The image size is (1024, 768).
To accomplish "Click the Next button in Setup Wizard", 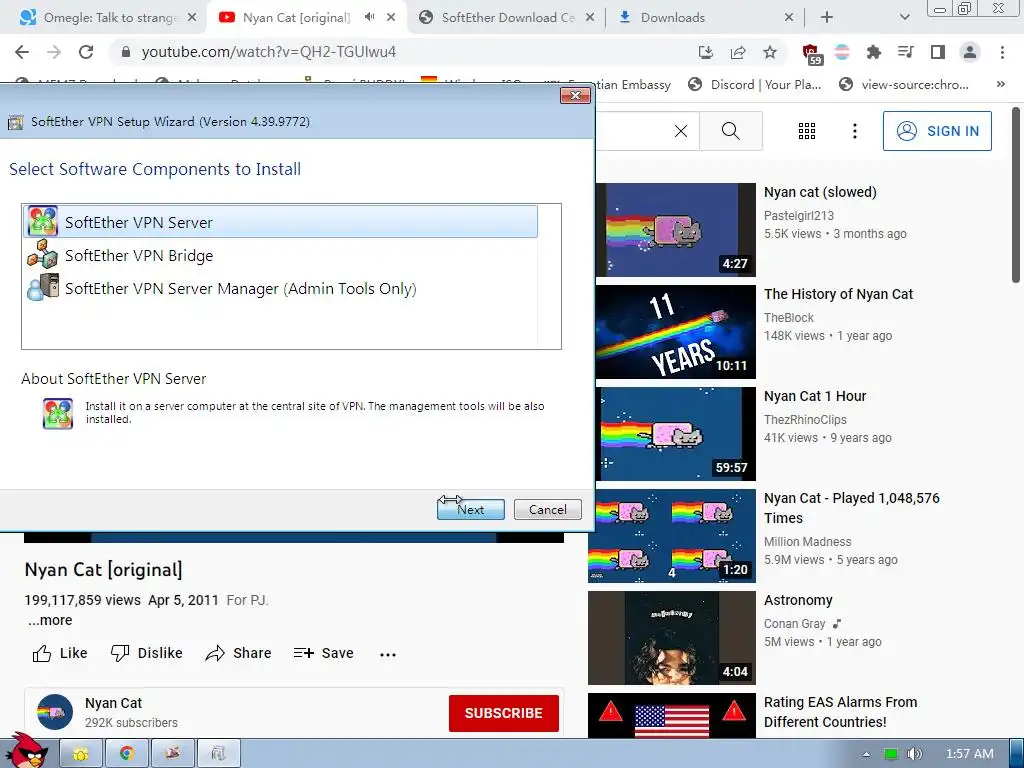I will coord(470,509).
